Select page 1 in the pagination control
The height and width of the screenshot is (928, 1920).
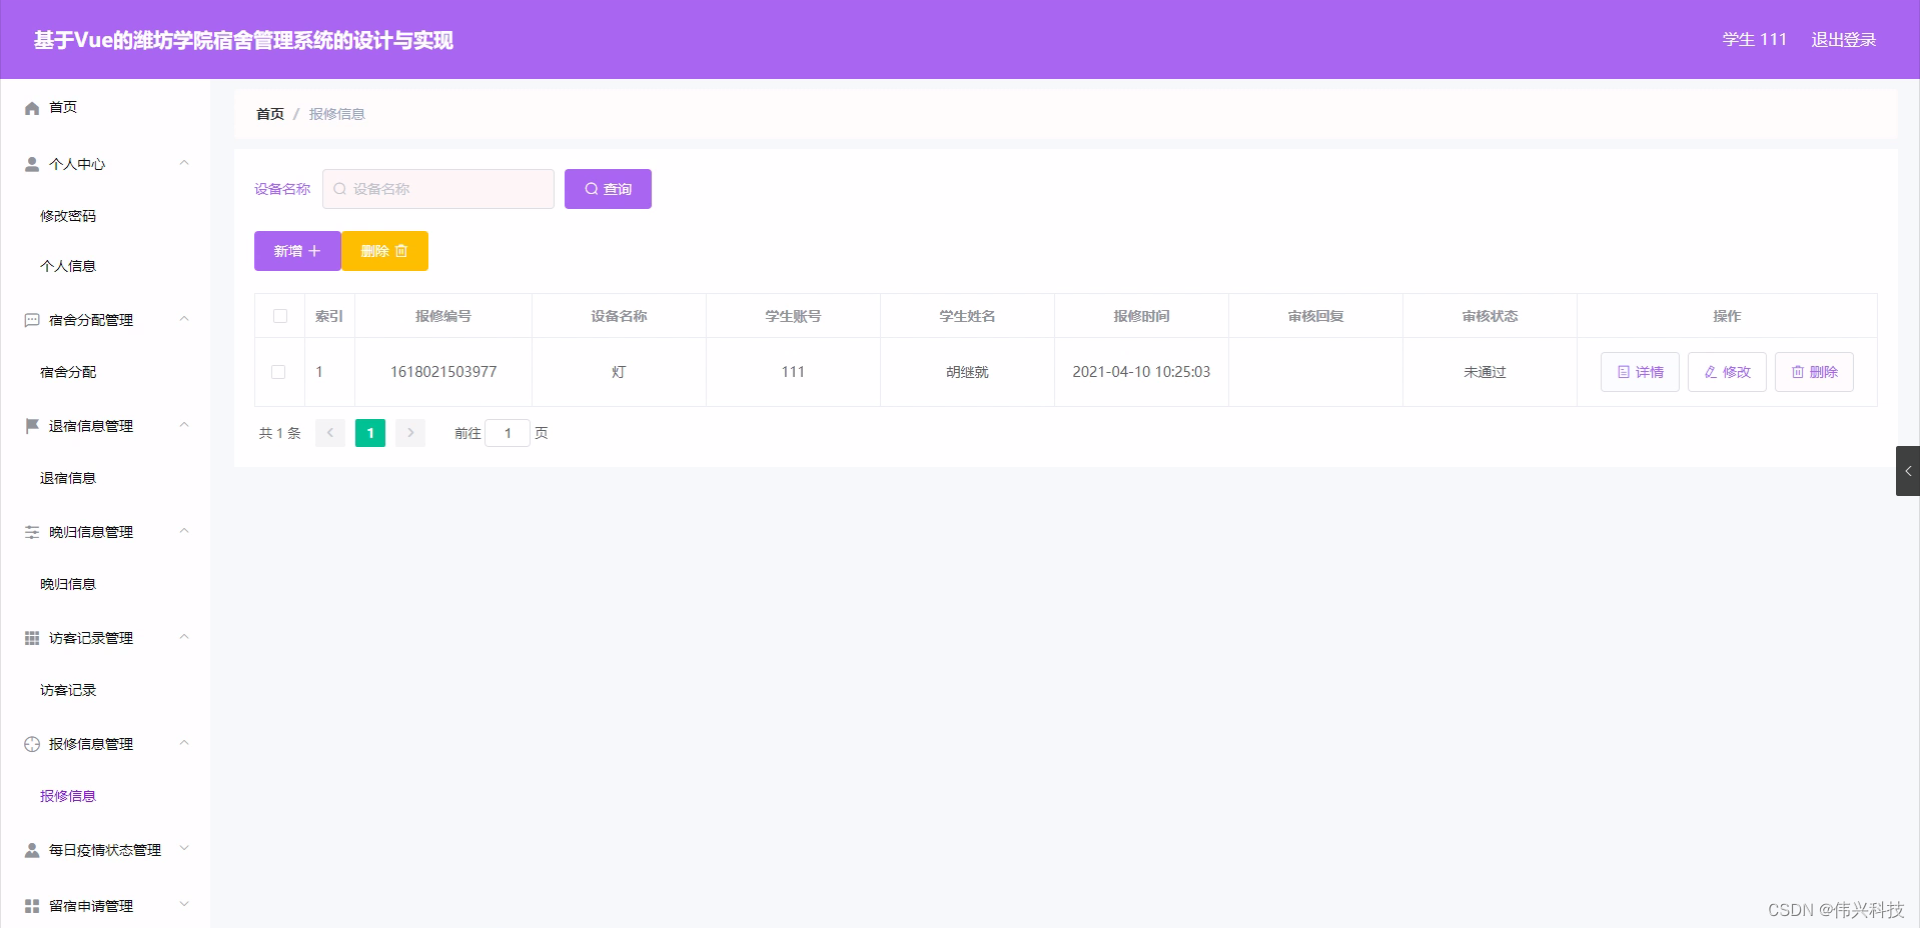tap(369, 433)
